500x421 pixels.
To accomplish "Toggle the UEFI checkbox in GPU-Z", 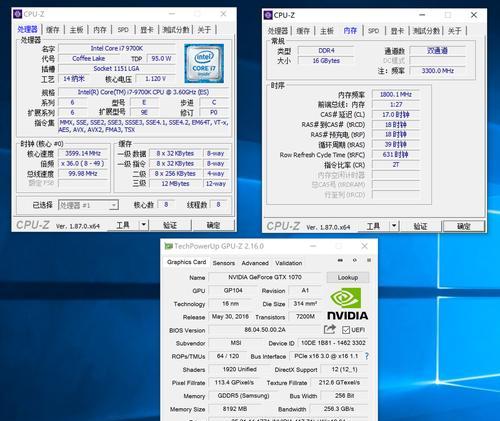I will coord(346,330).
